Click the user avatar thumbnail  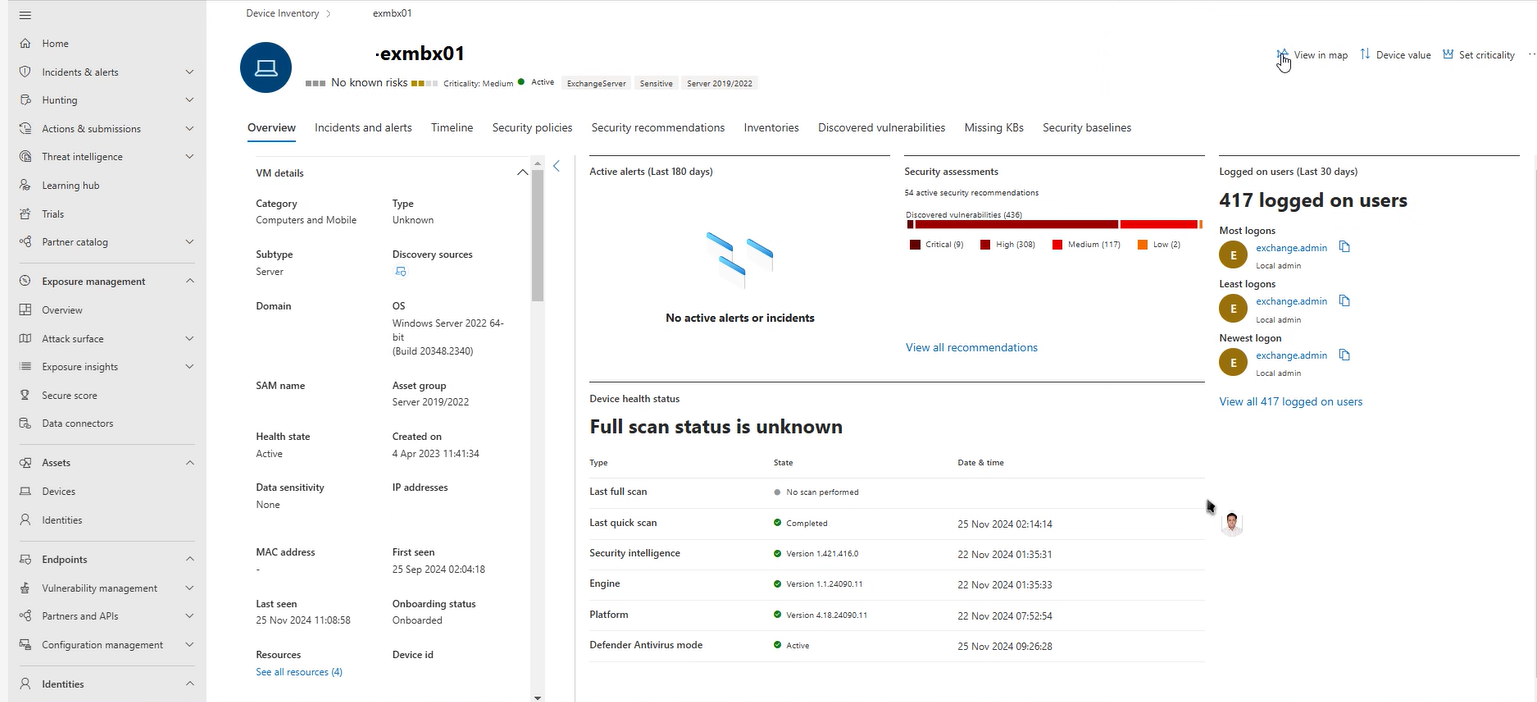click(1232, 524)
